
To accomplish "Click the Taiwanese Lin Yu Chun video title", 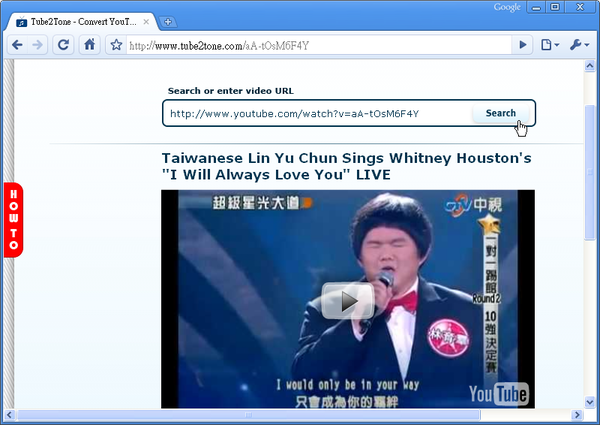I will click(x=346, y=166).
